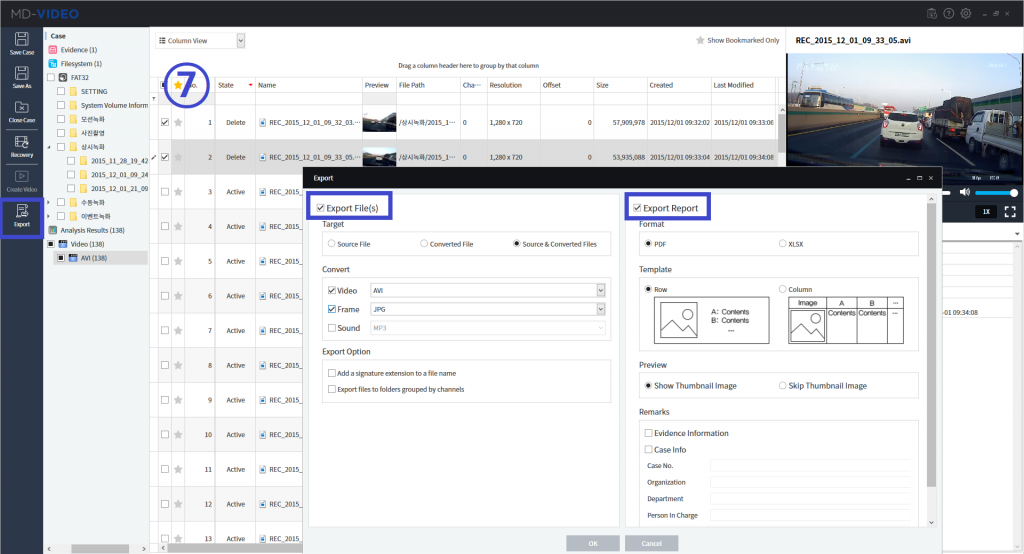The width and height of the screenshot is (1024, 554).
Task: Uncheck row 2 file checkbox
Action: coord(165,157)
